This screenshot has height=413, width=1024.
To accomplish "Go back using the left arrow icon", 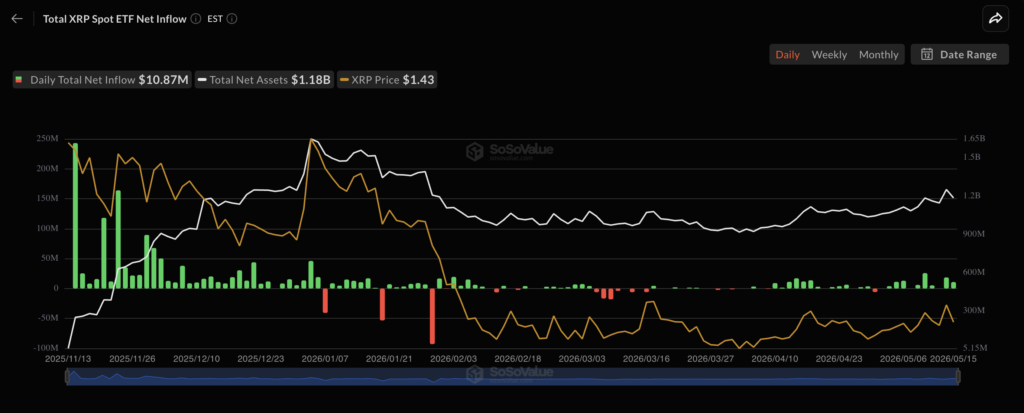I will [x=17, y=18].
